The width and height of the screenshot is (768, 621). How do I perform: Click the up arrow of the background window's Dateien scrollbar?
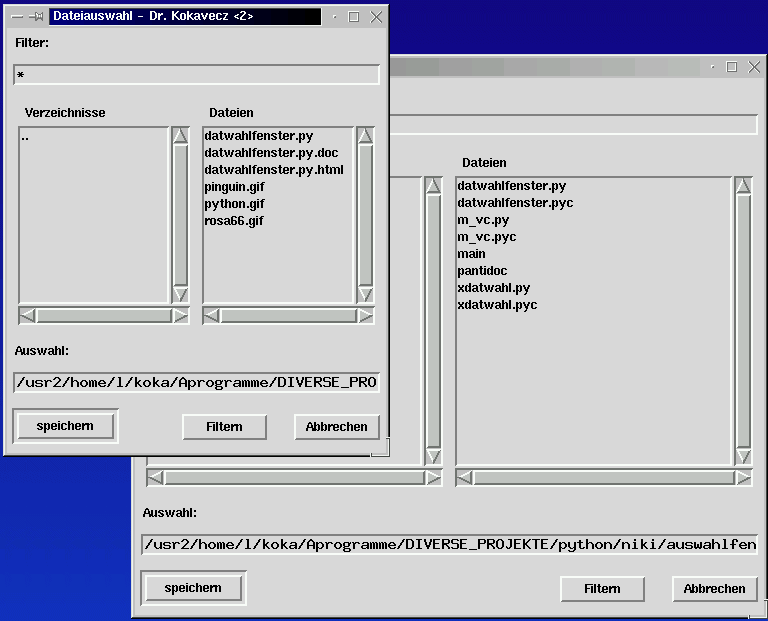[742, 186]
